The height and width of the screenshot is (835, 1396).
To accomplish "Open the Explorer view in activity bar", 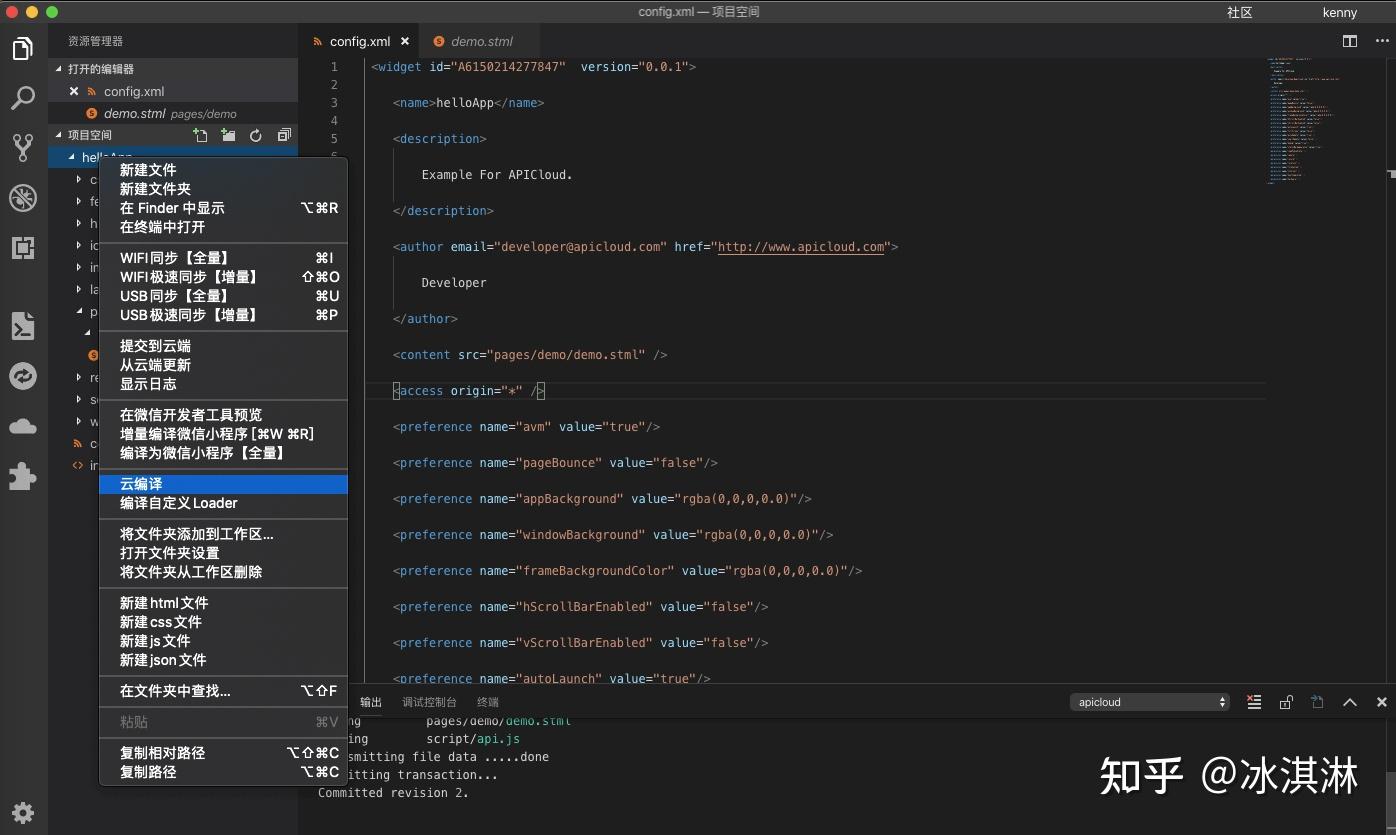I will [22, 48].
